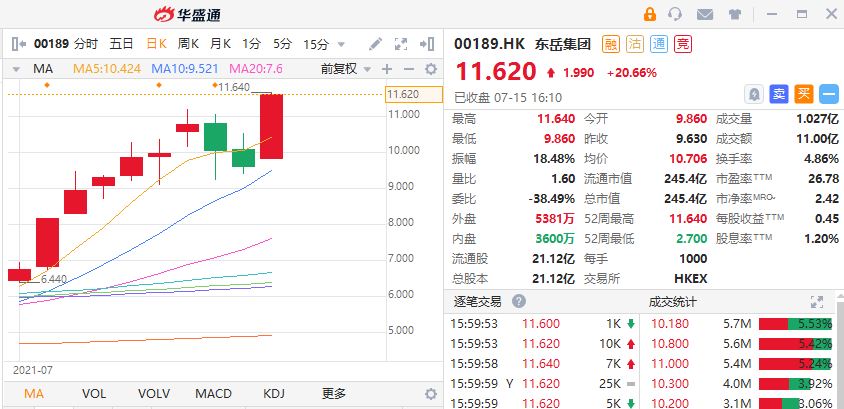The width and height of the screenshot is (844, 409).
Task: Click the 逐笔交易 header
Action: click(477, 302)
